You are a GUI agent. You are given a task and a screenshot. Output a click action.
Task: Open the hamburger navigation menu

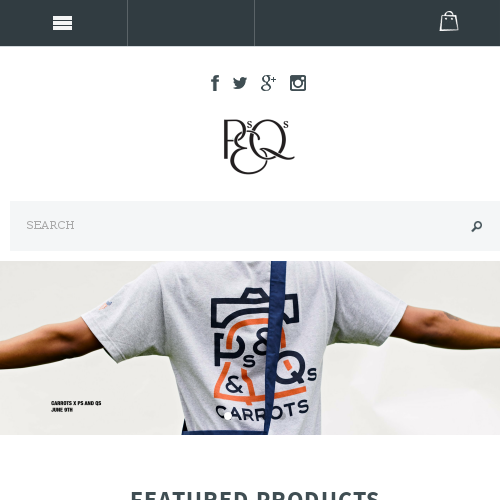pyautogui.click(x=62, y=23)
